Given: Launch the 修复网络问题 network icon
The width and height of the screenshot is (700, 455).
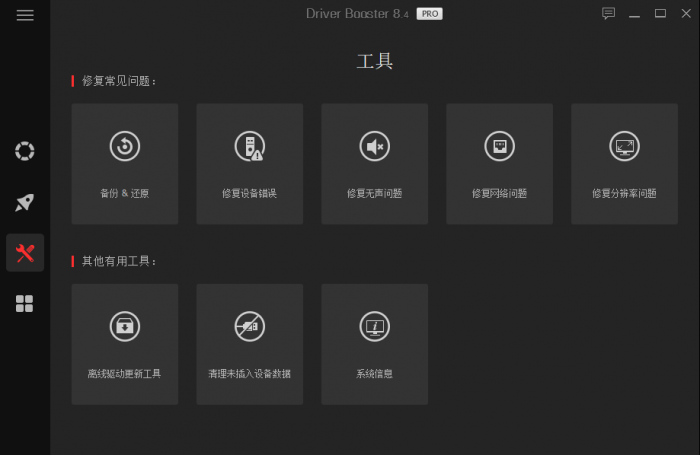Looking at the screenshot, I should tap(499, 146).
